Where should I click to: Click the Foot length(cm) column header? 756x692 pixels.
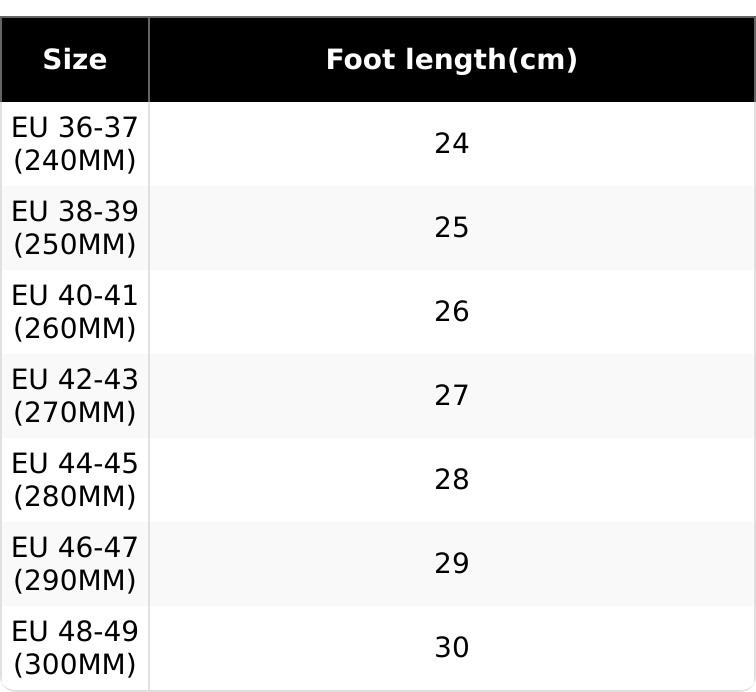click(x=452, y=60)
